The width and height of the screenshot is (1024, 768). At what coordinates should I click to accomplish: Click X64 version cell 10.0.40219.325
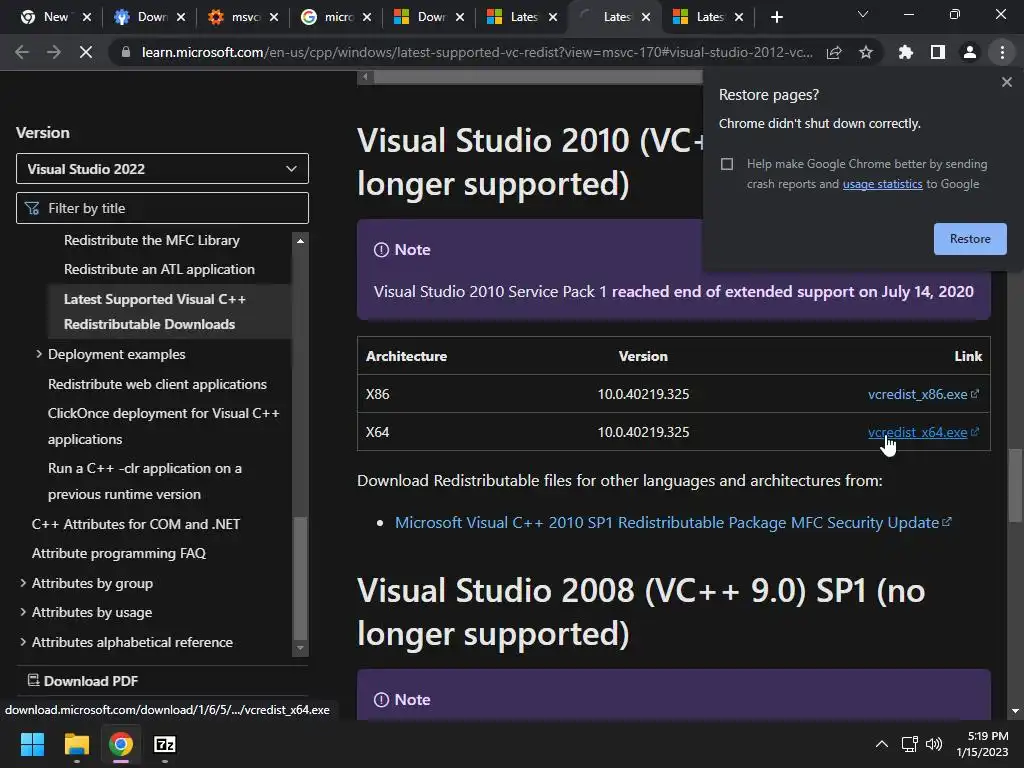pos(643,432)
